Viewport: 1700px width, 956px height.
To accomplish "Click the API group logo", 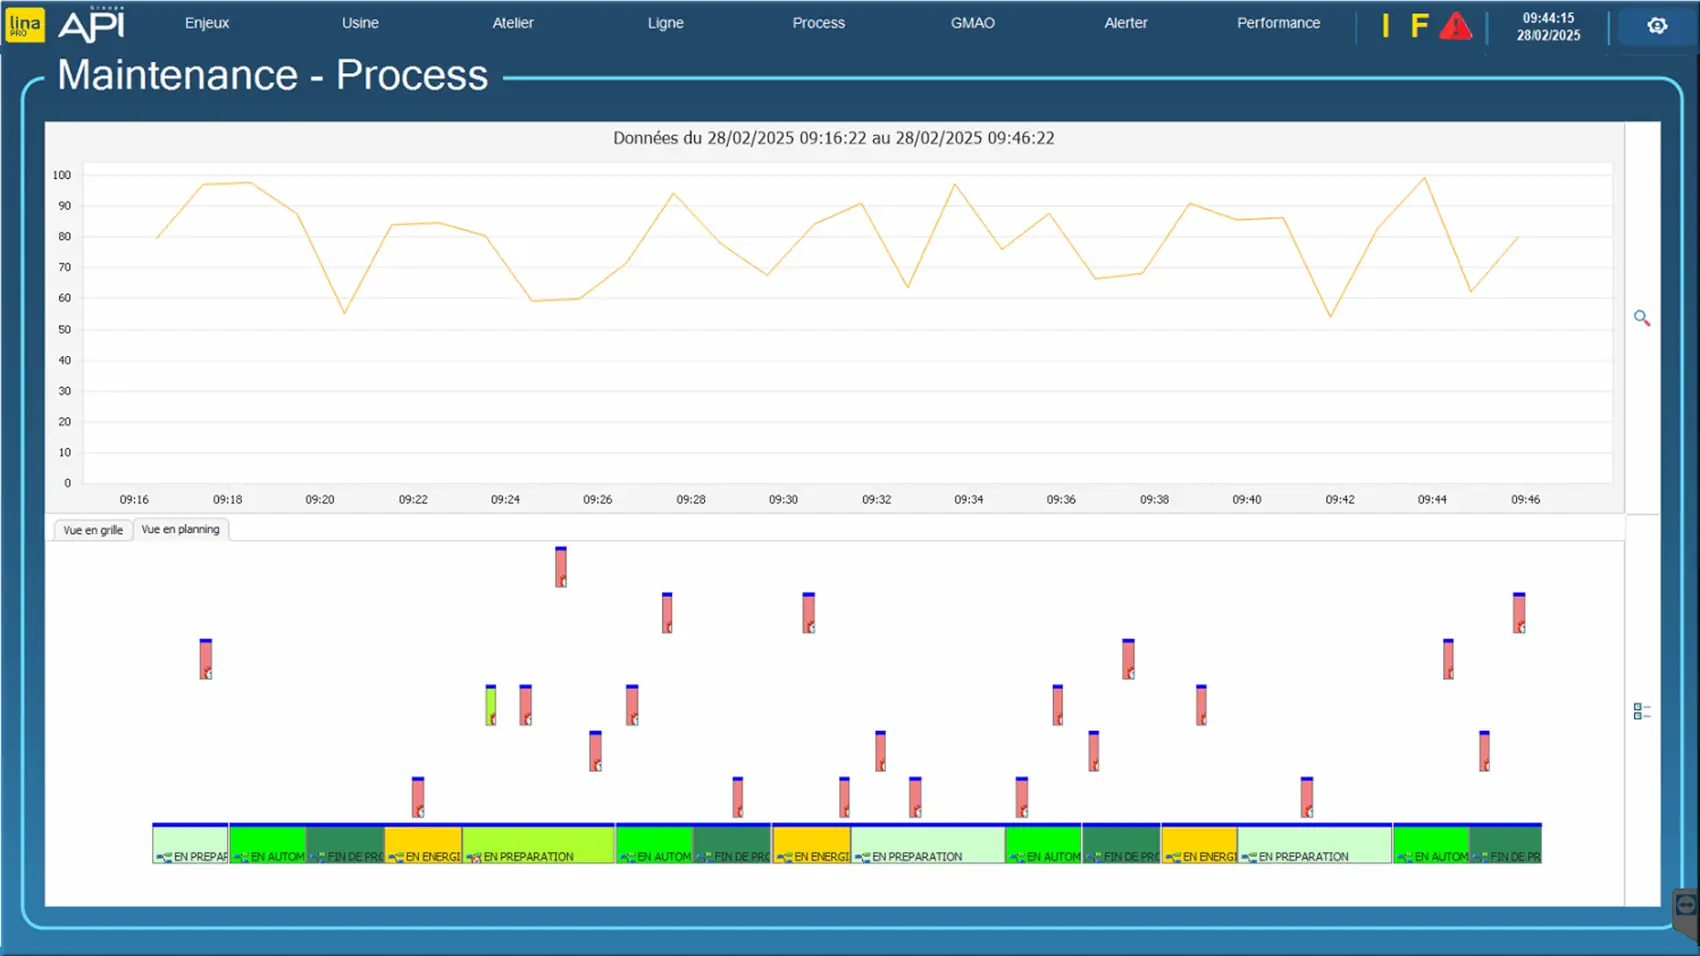I will coord(91,25).
